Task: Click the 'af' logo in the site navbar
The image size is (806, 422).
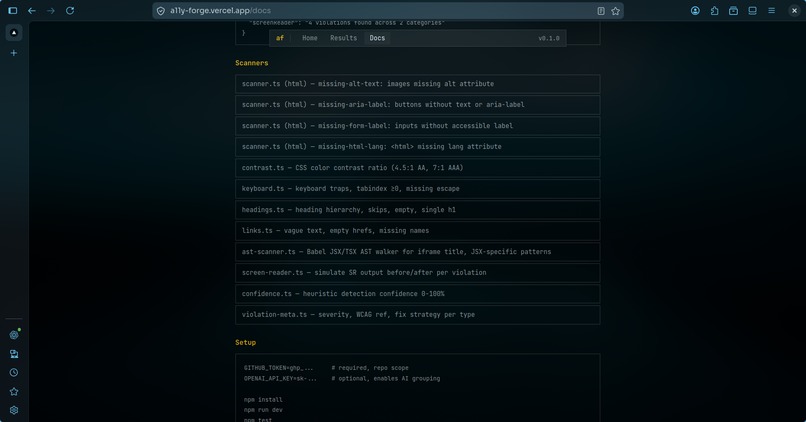Action: pyautogui.click(x=280, y=38)
